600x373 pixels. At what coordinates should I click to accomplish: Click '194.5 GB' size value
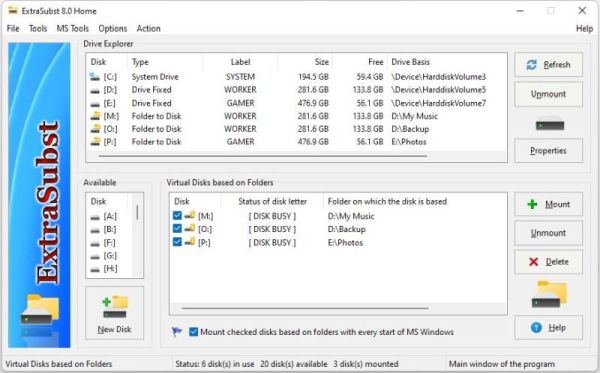pyautogui.click(x=313, y=77)
